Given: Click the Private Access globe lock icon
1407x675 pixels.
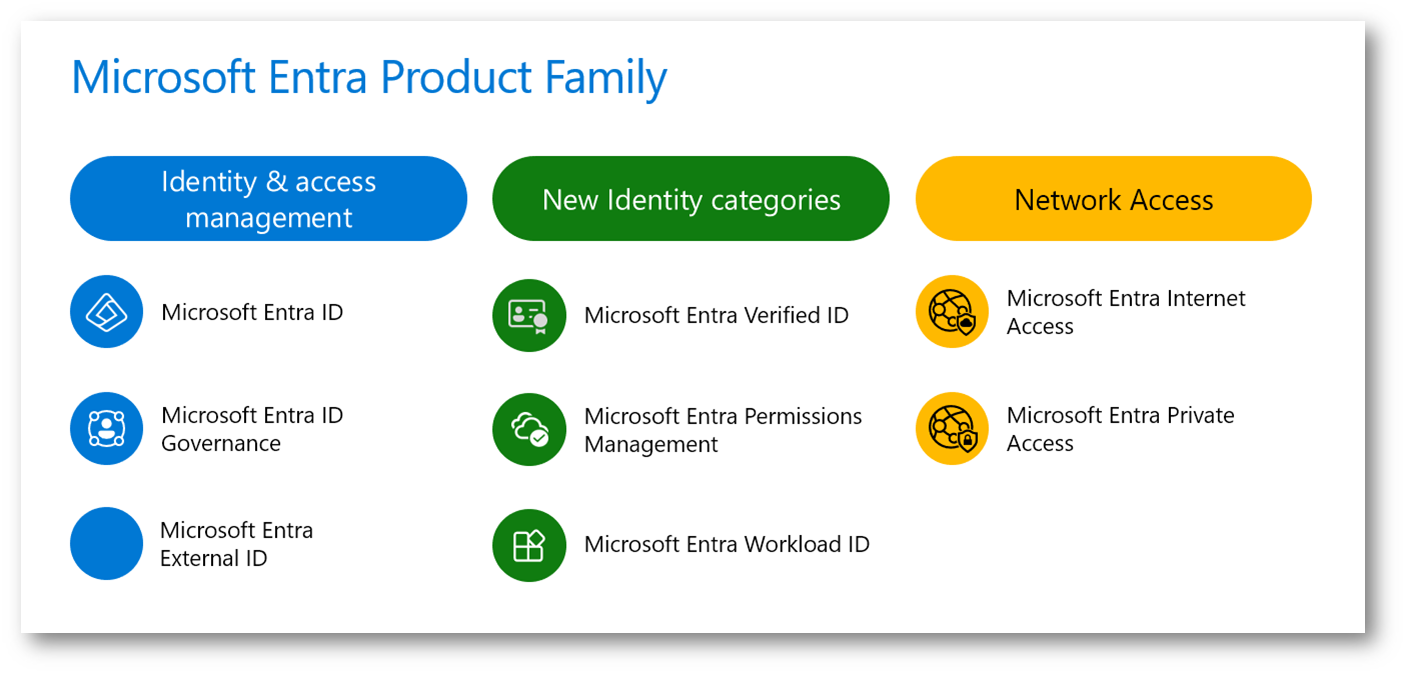Looking at the screenshot, I should click(x=952, y=428).
